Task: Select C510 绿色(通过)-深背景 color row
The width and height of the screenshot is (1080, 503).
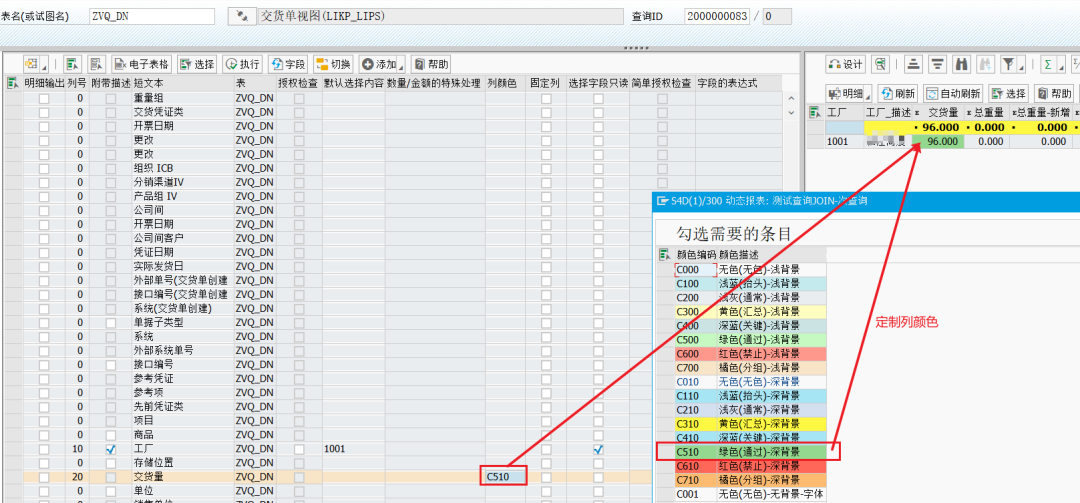Action: pos(750,452)
